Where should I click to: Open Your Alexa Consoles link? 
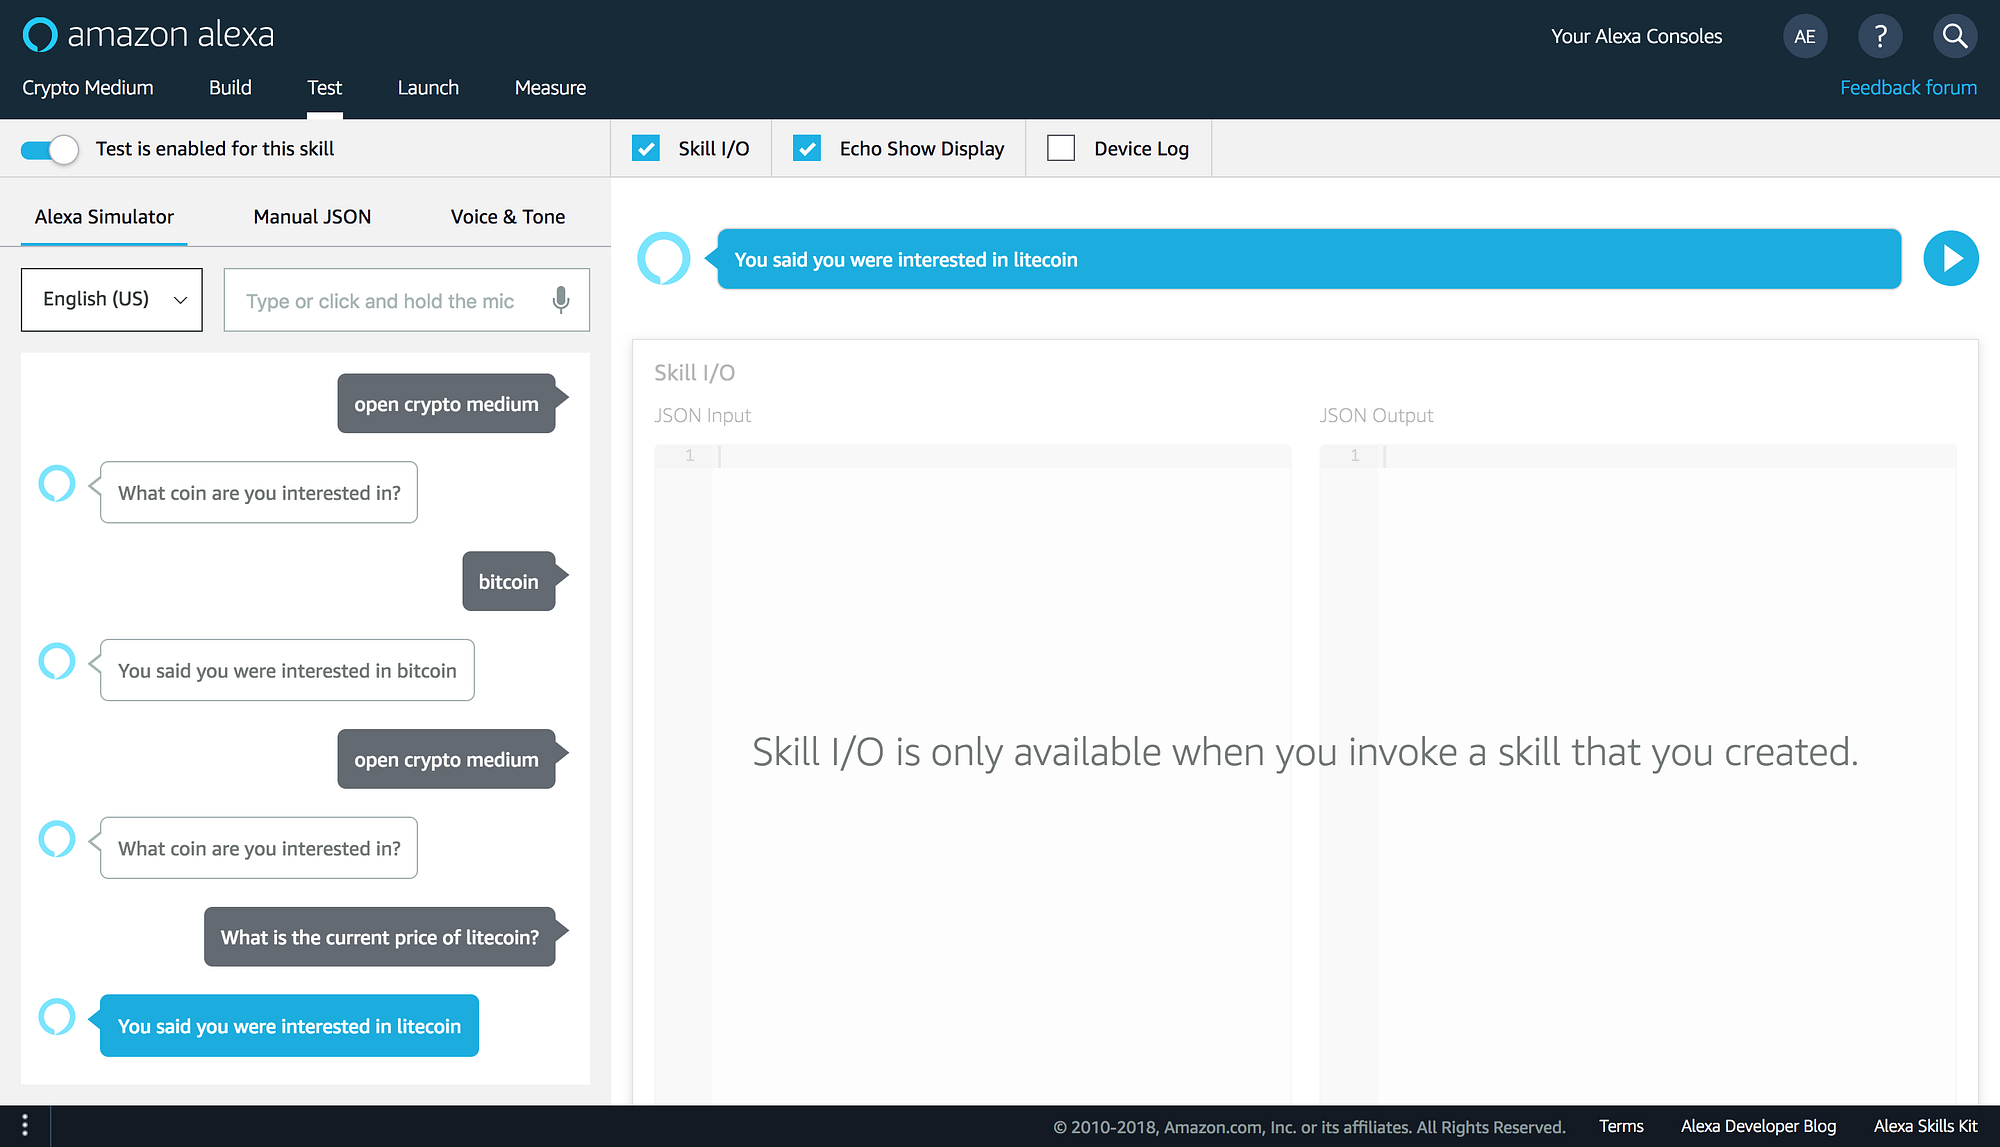pyautogui.click(x=1636, y=37)
